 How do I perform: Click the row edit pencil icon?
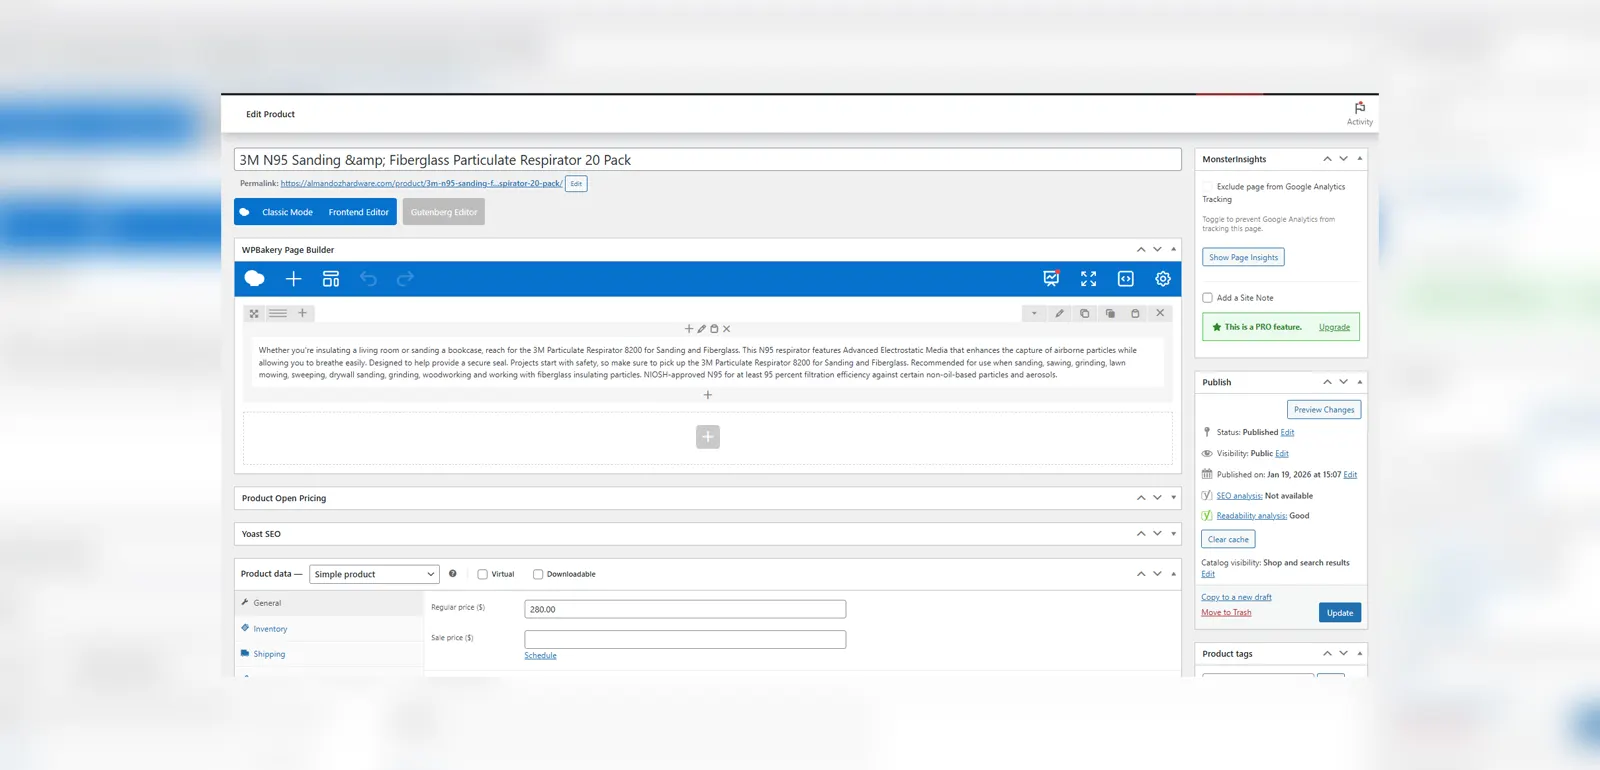[1059, 314]
